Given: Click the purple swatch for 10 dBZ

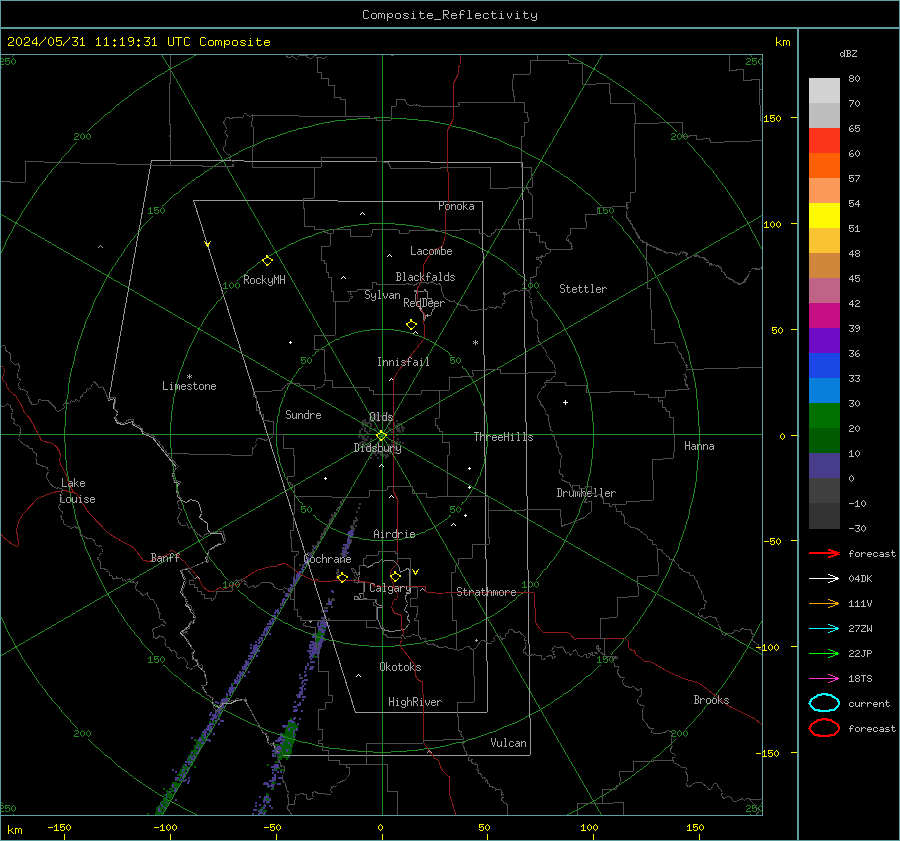Looking at the screenshot, I should (824, 465).
